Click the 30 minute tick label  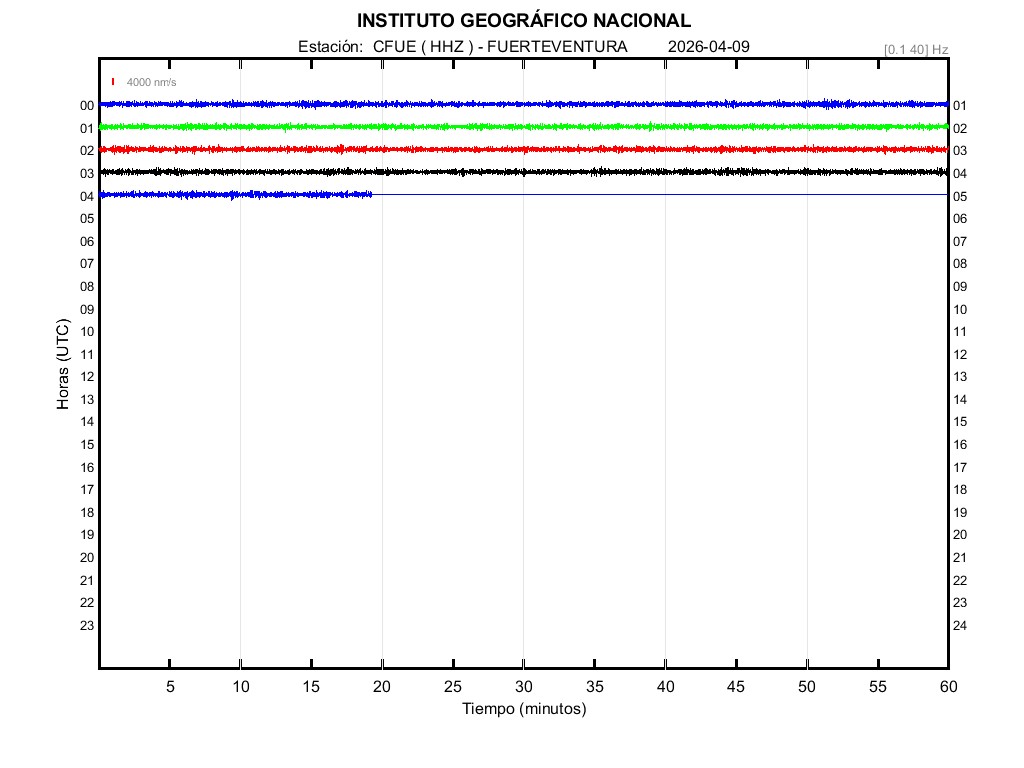[523, 687]
